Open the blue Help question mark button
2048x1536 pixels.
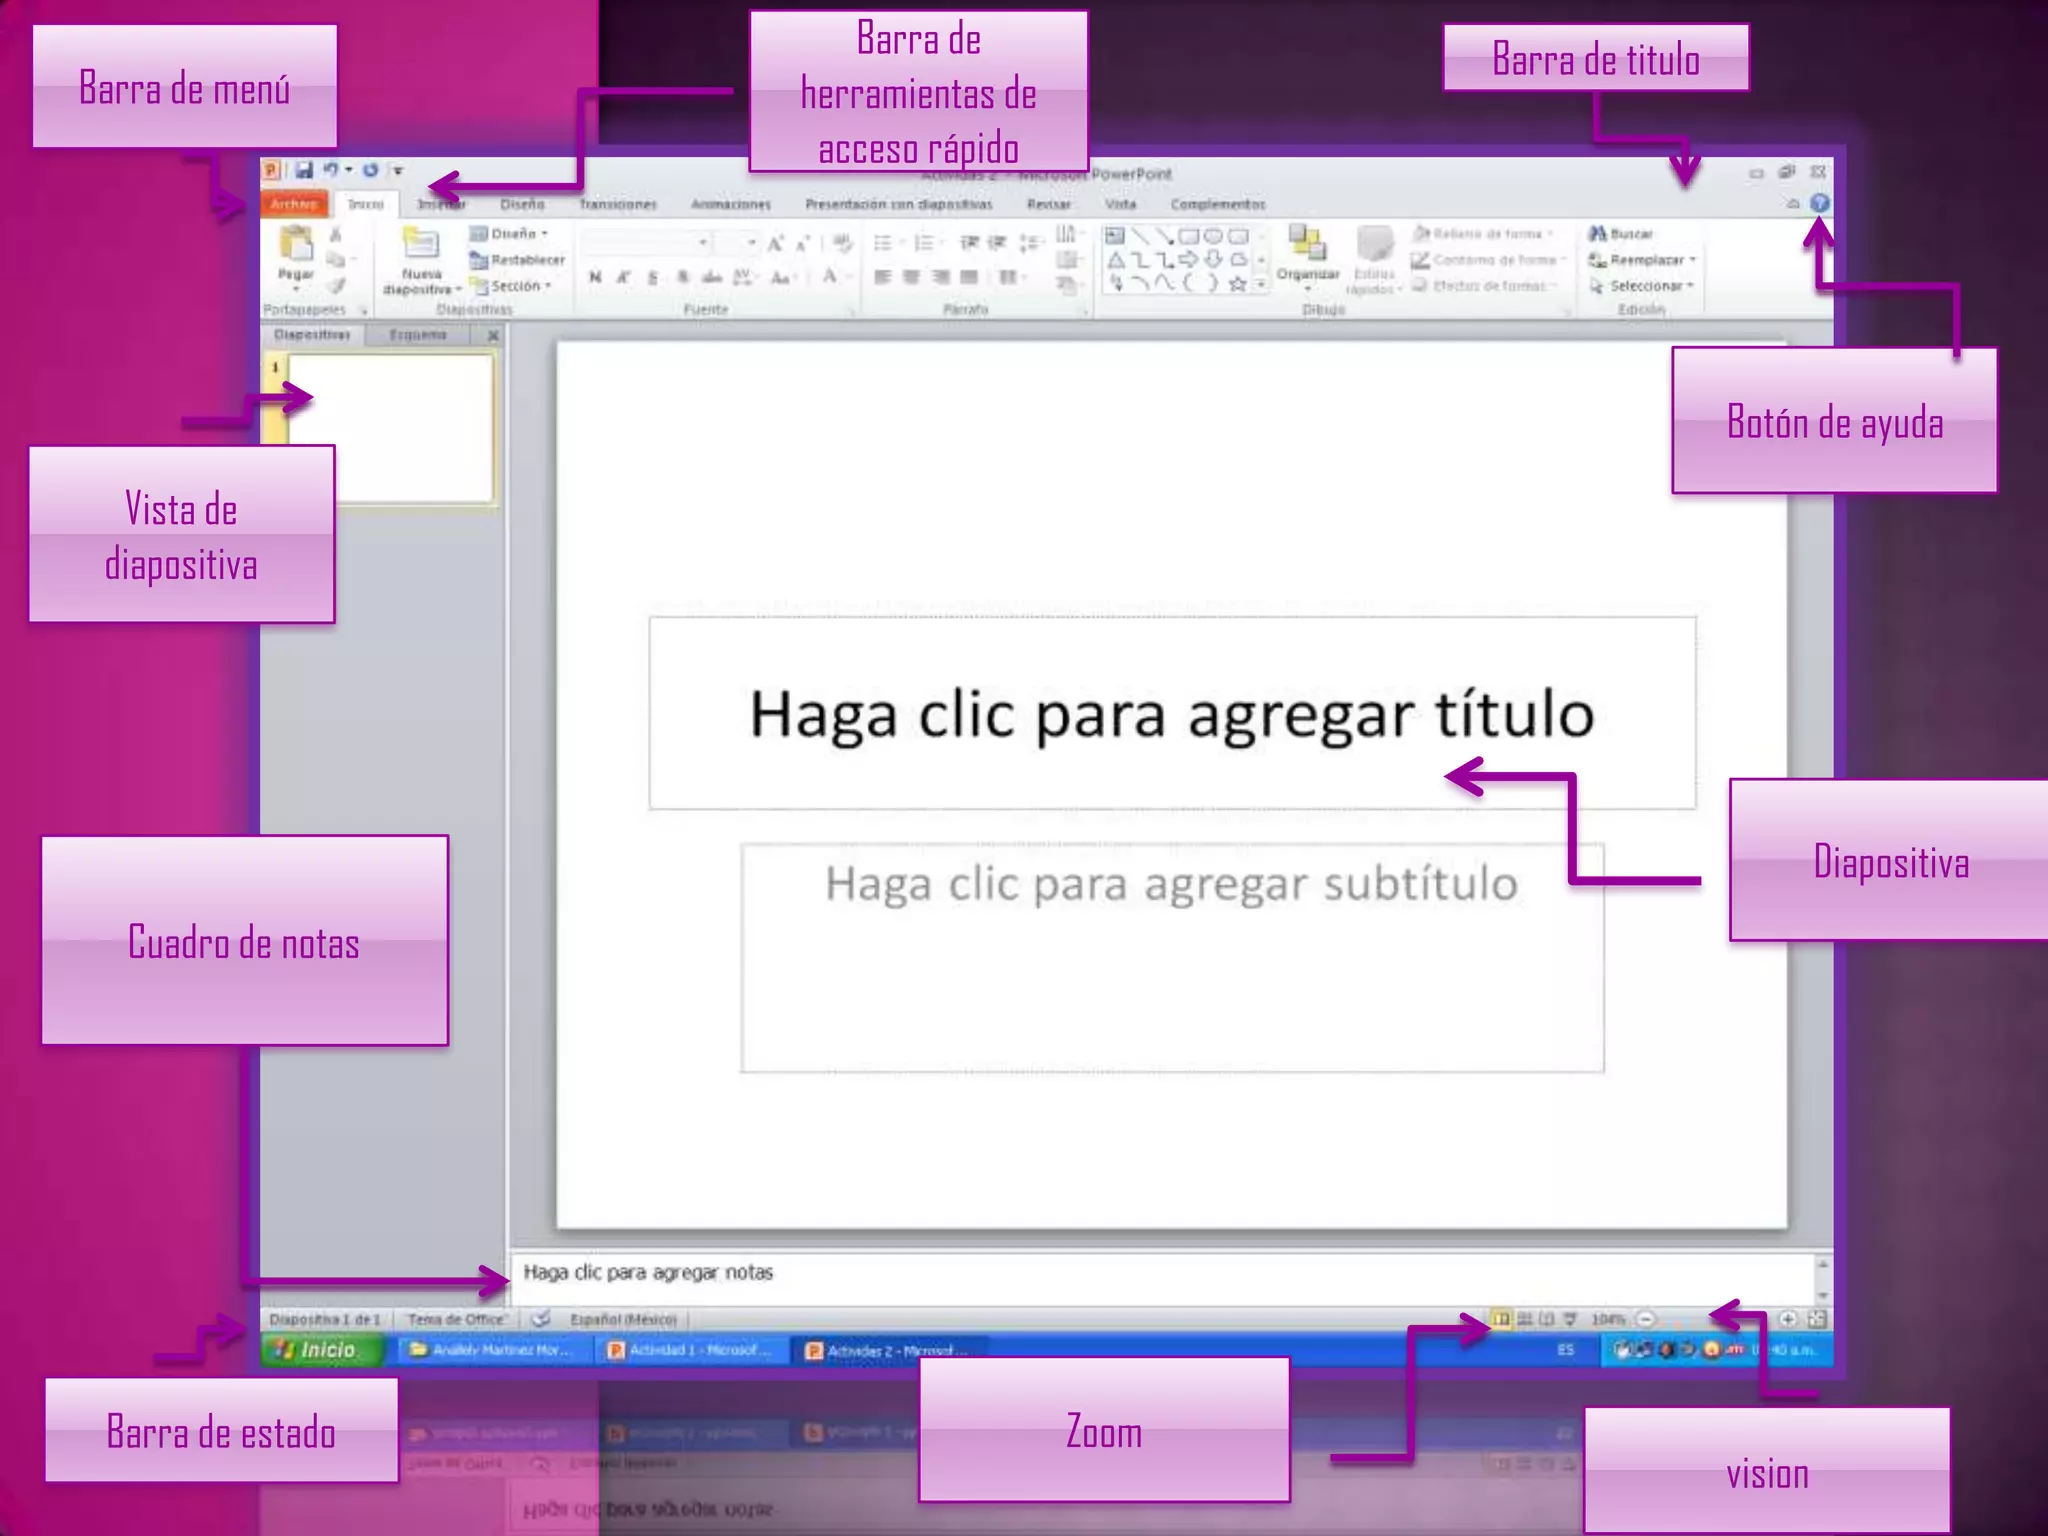[1819, 203]
